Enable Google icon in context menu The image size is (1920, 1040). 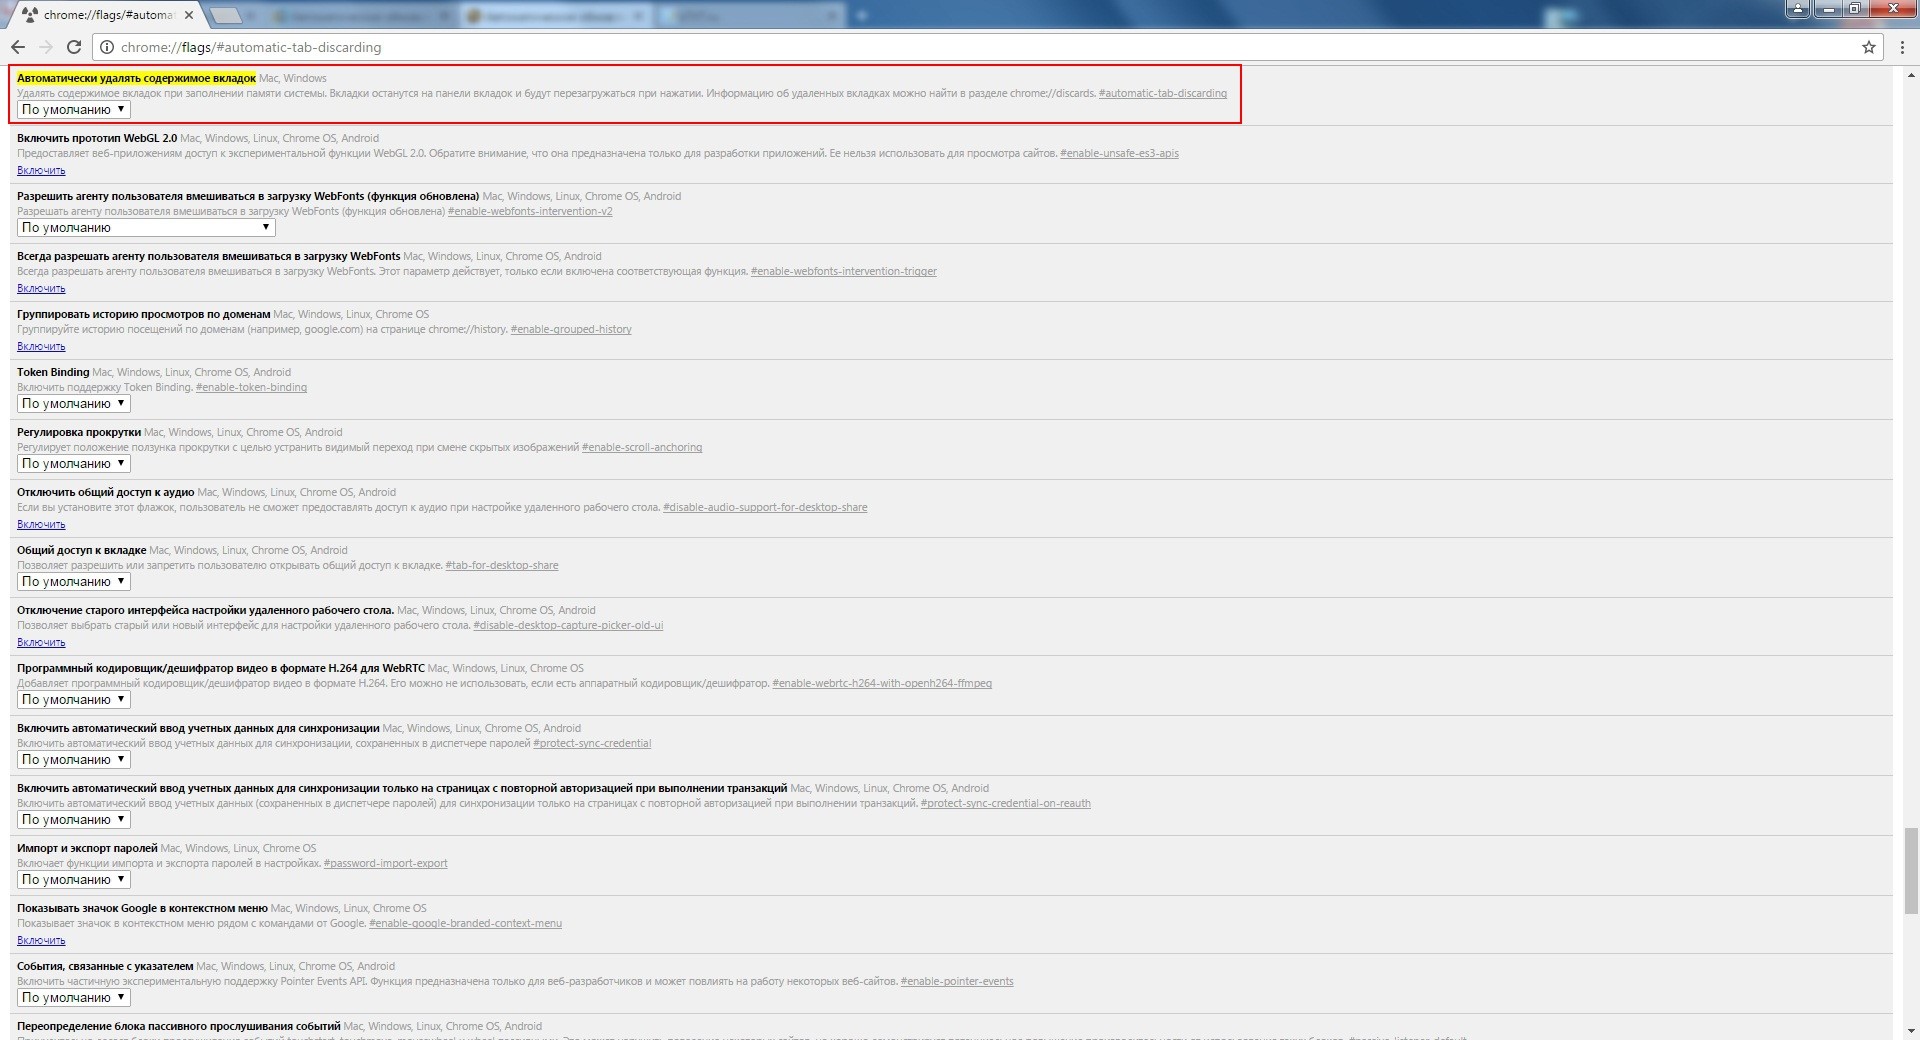coord(41,941)
